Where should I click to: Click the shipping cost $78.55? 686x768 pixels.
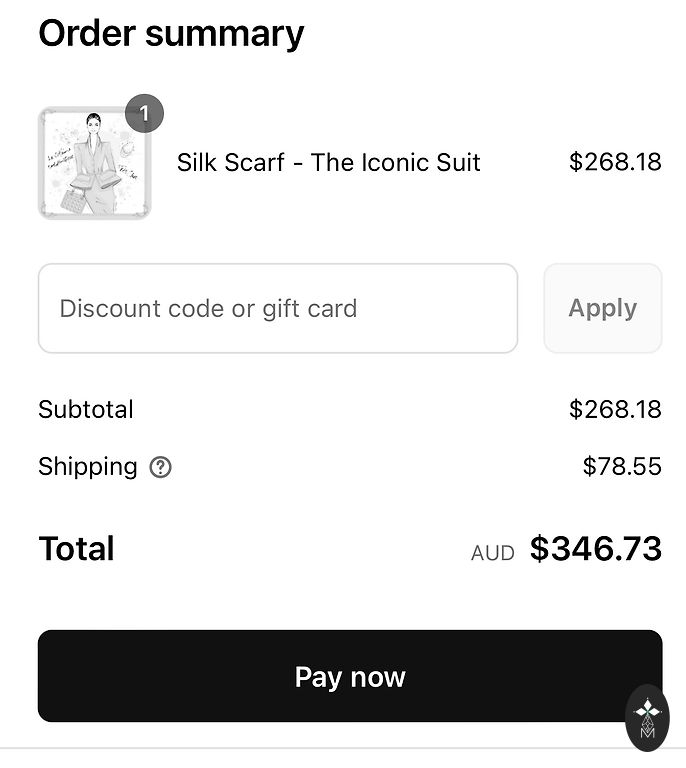[621, 467]
